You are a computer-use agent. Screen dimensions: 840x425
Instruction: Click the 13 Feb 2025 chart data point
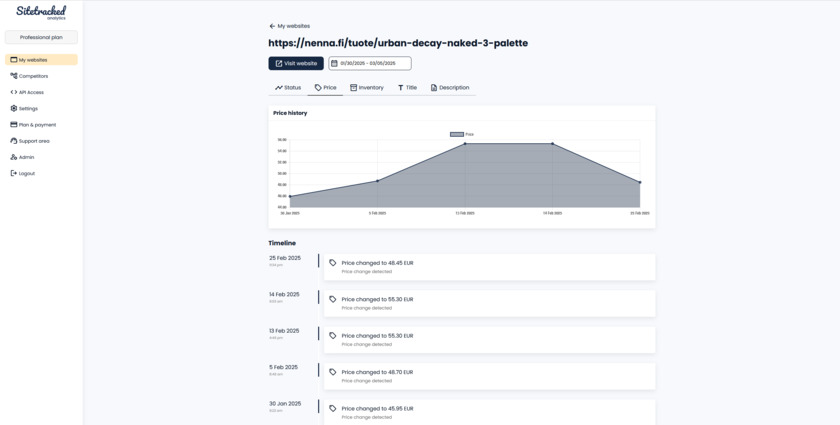tap(465, 144)
